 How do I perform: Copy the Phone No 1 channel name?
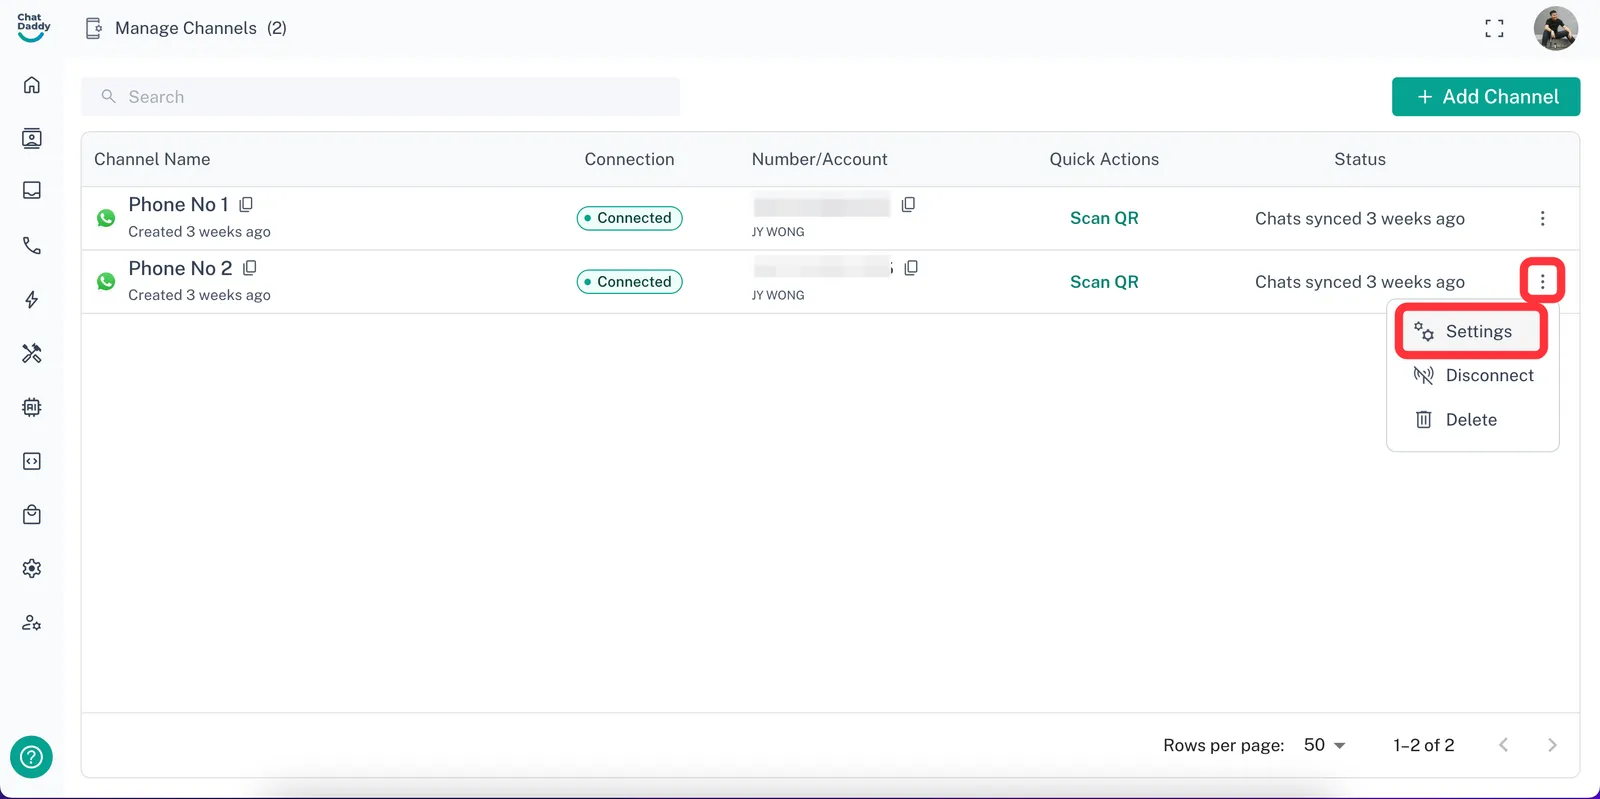pos(246,205)
